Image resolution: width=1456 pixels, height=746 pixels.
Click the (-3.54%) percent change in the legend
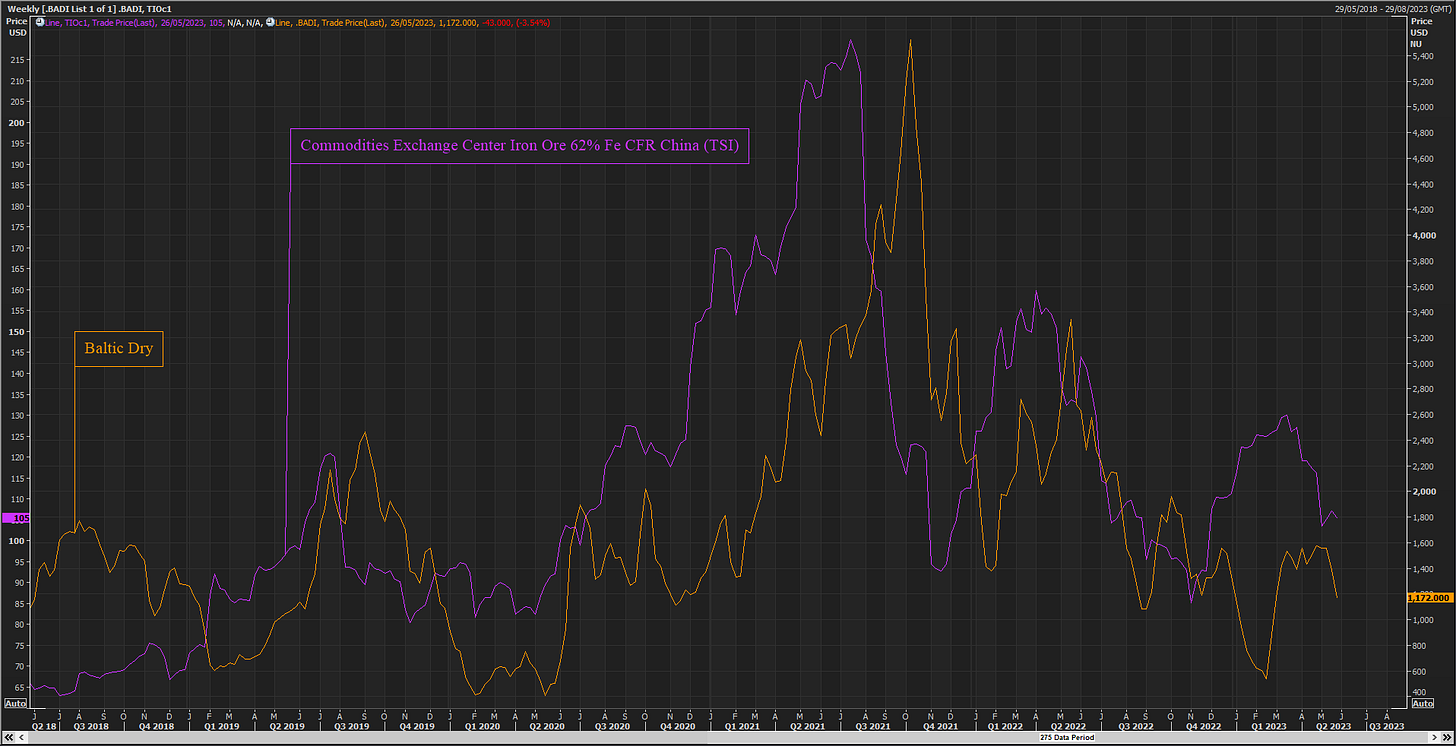[532, 22]
